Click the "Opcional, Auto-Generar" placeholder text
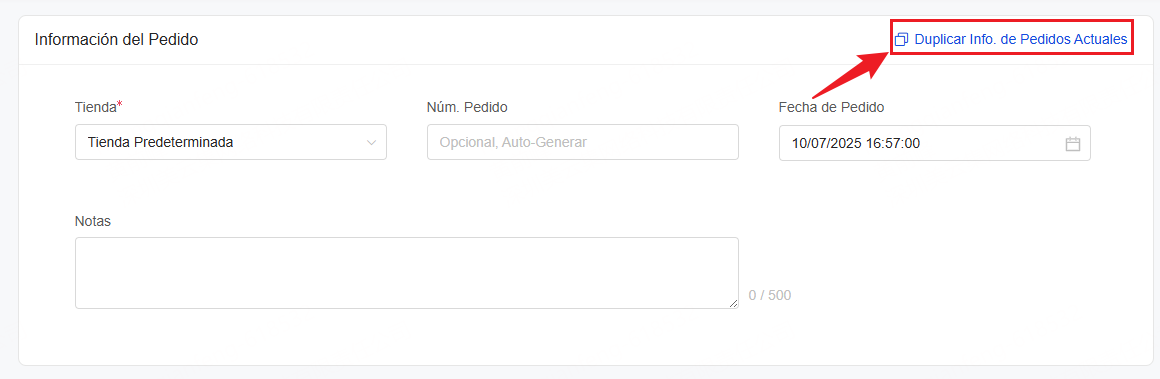The height and width of the screenshot is (379, 1160). (x=513, y=143)
